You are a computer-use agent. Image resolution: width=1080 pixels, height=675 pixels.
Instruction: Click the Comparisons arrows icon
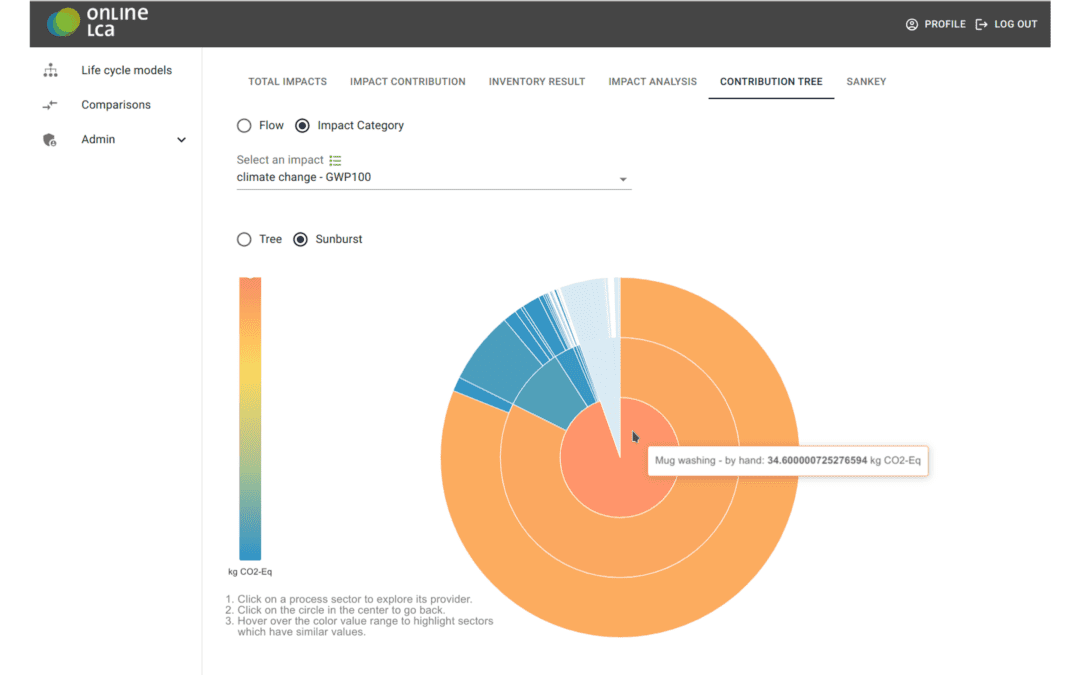[x=50, y=105]
